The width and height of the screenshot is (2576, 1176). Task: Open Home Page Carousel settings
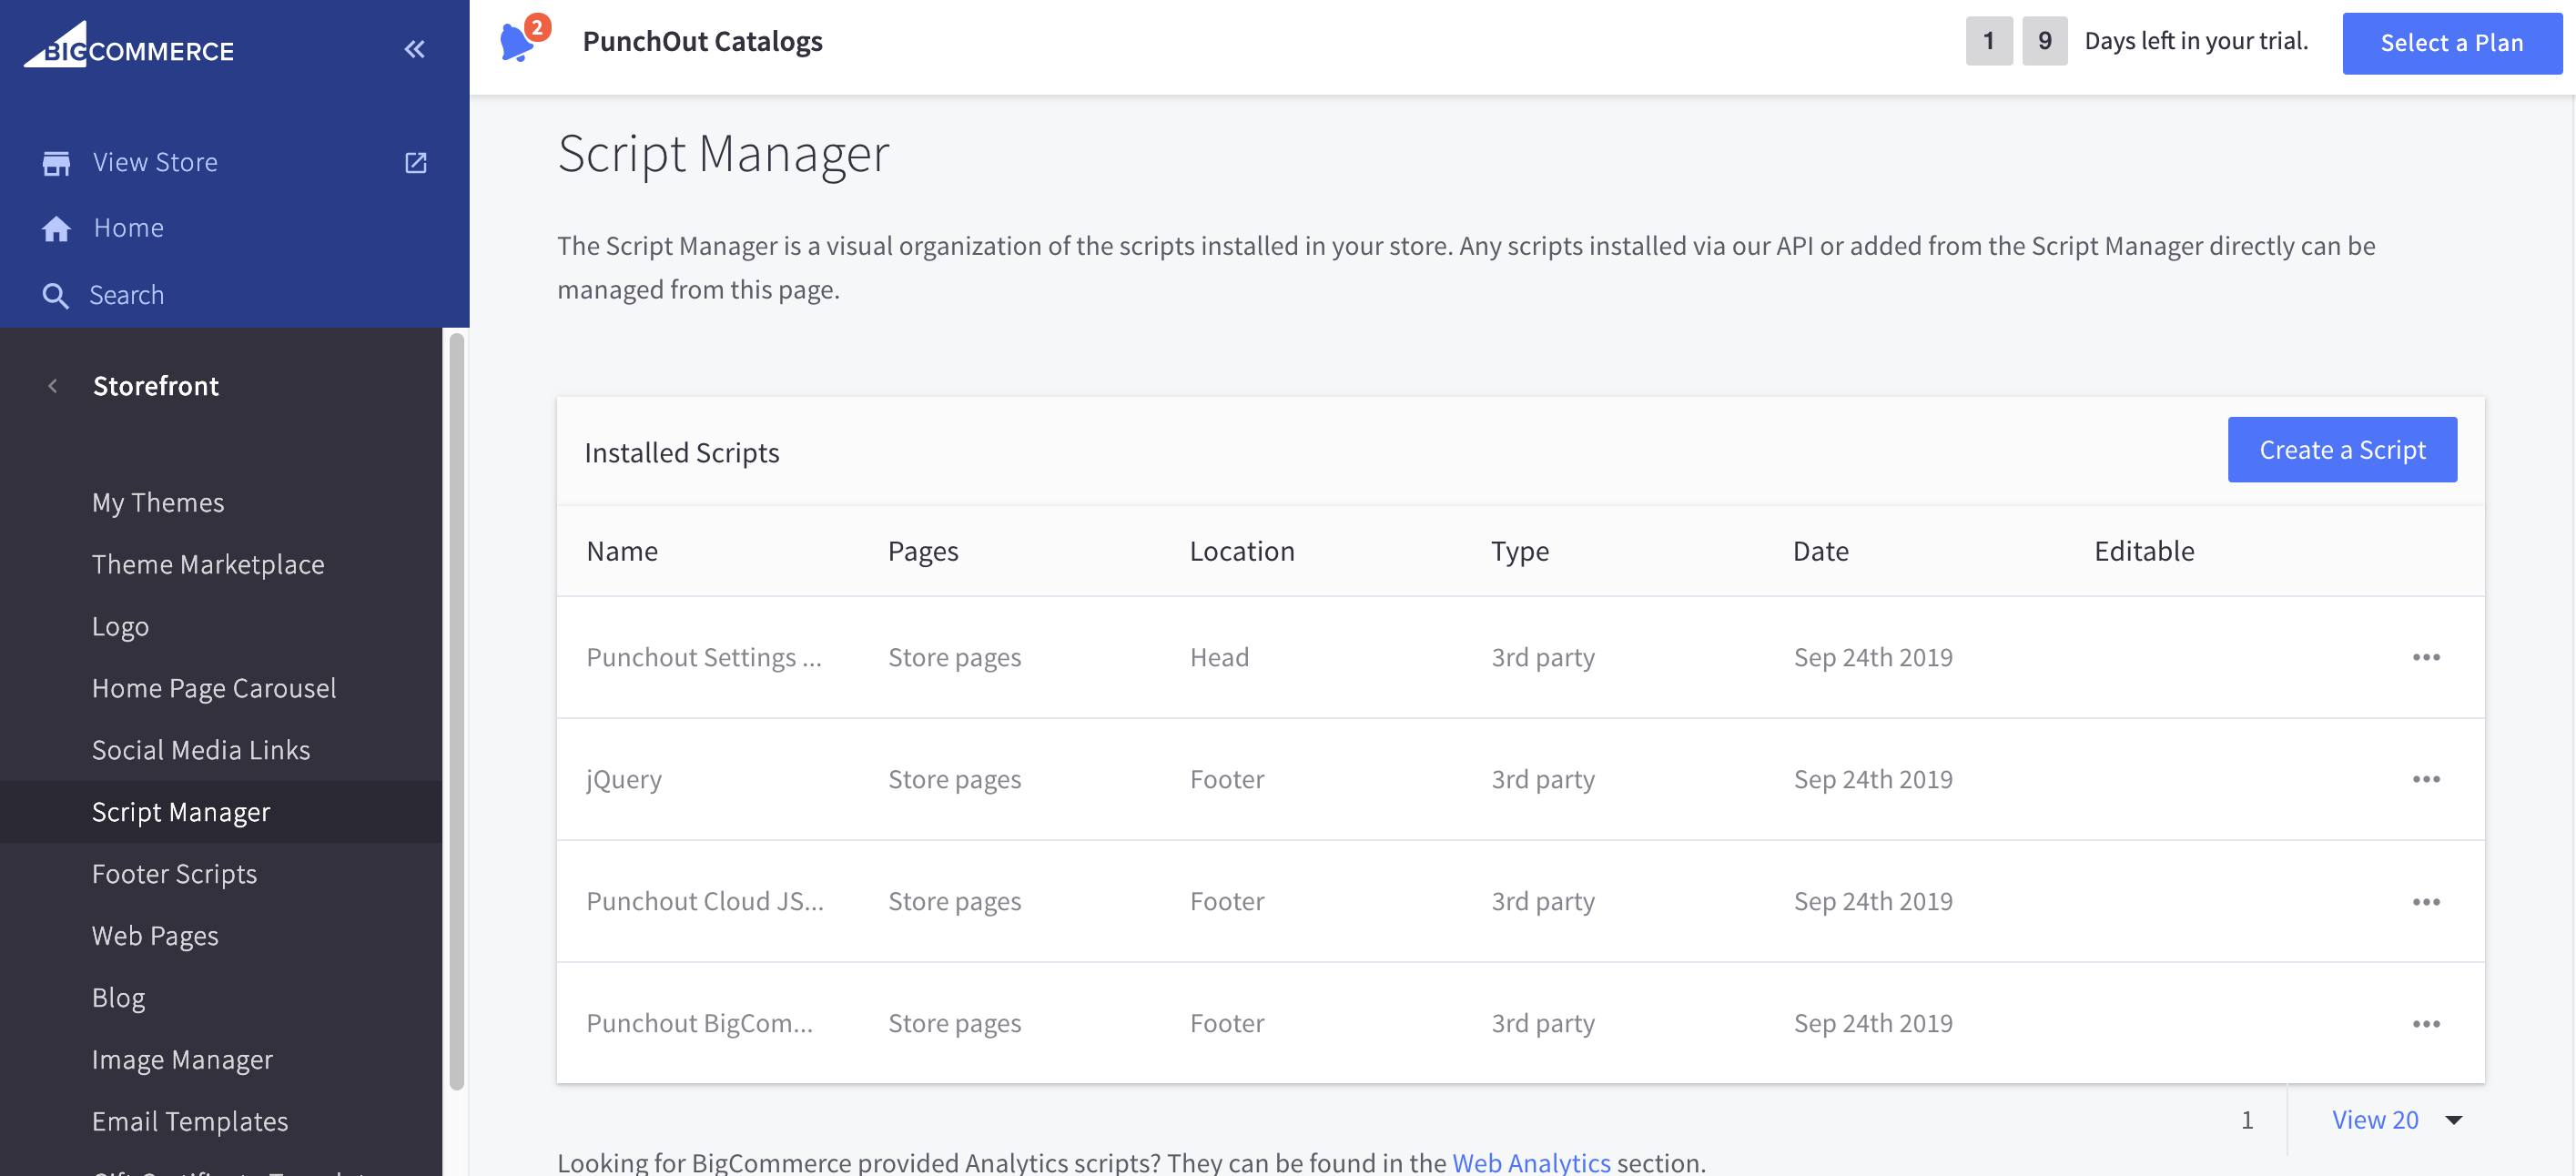[x=214, y=688]
